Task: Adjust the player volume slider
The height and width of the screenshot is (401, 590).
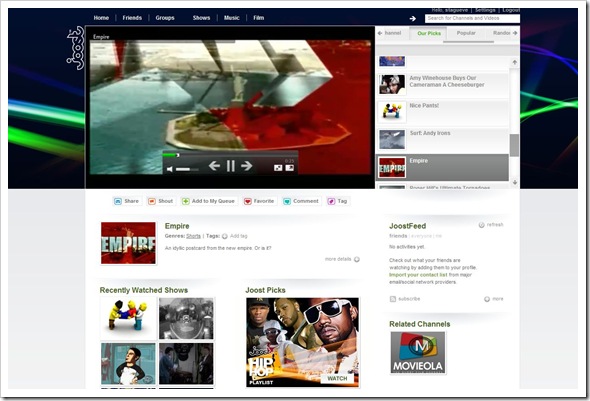Action: (187, 169)
